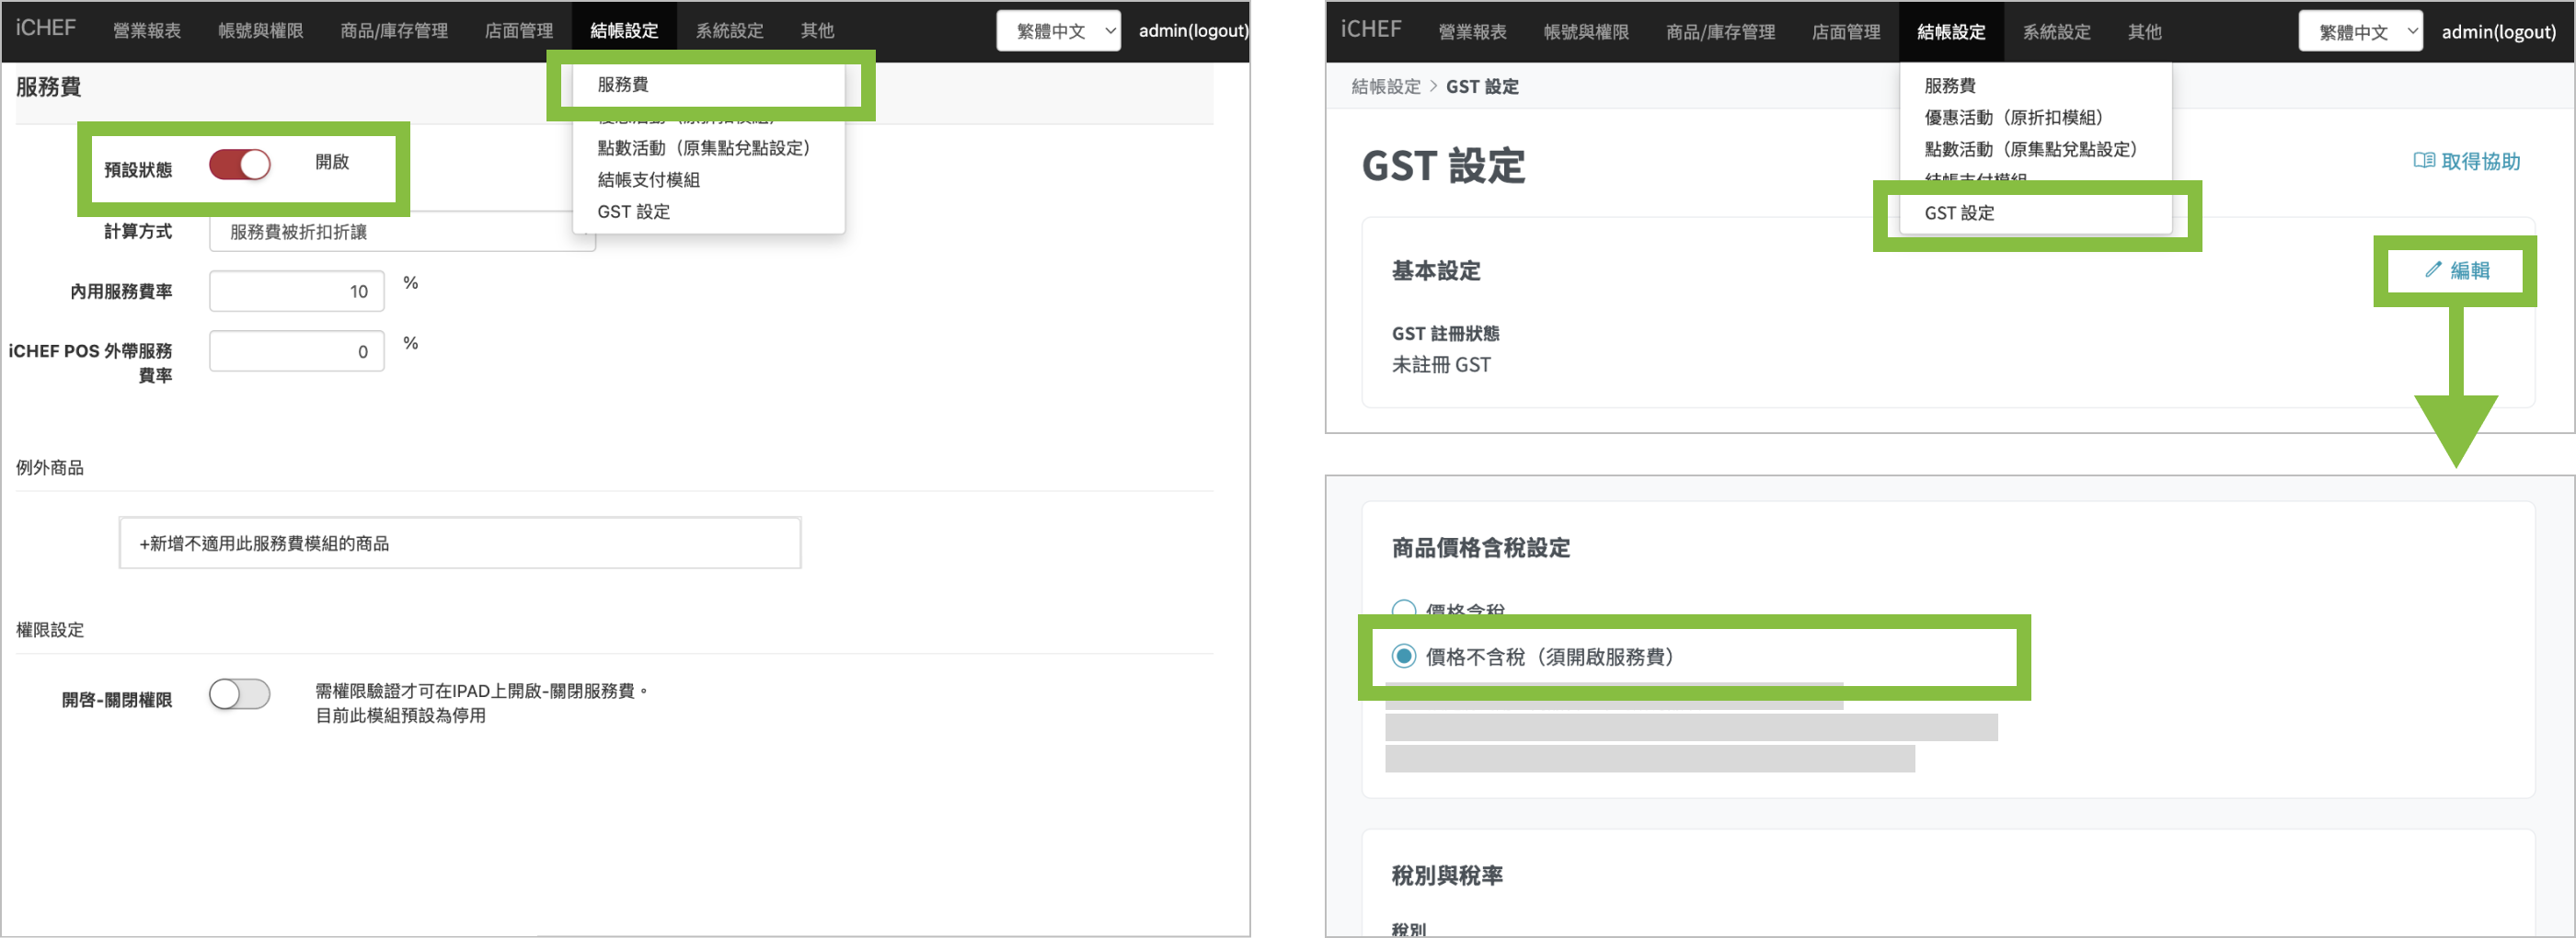Choose GST 設定 from the right dropdown menu

pos(1959,213)
